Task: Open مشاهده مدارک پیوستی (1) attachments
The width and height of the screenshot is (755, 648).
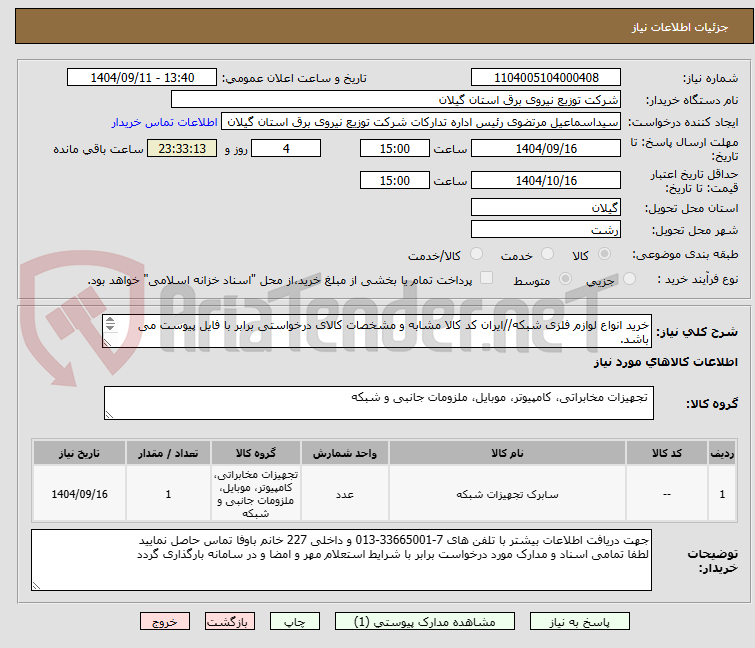Action: pyautogui.click(x=425, y=622)
